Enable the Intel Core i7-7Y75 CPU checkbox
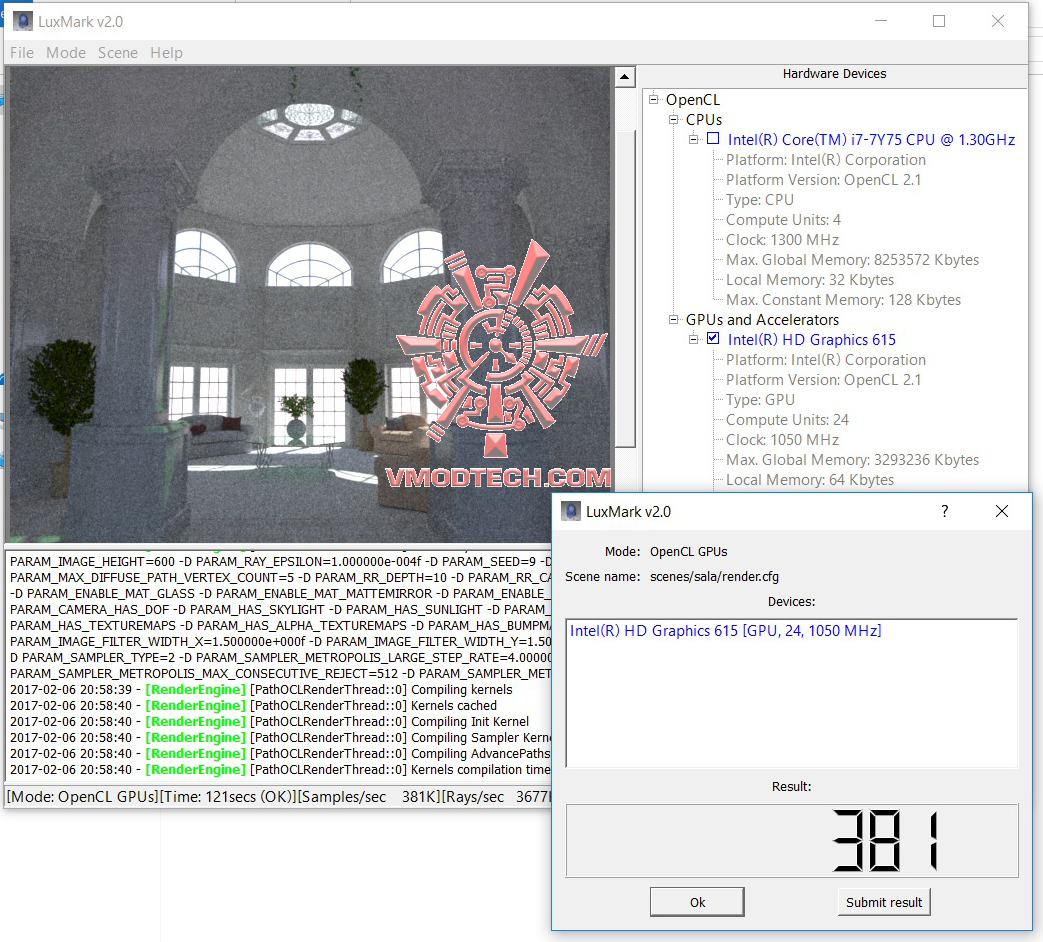 click(713, 138)
